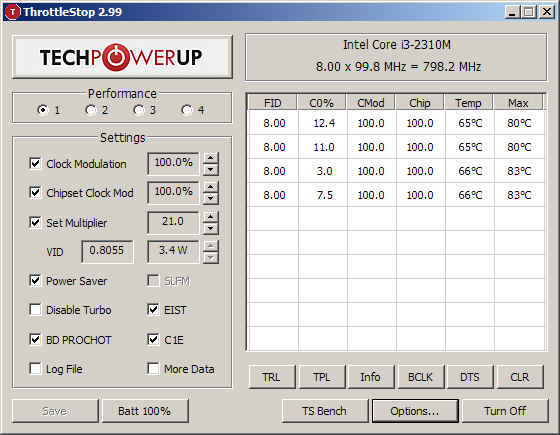This screenshot has height=435, width=560.
Task: Decrease Clock Modulation with down arrow
Action: pos(211,170)
